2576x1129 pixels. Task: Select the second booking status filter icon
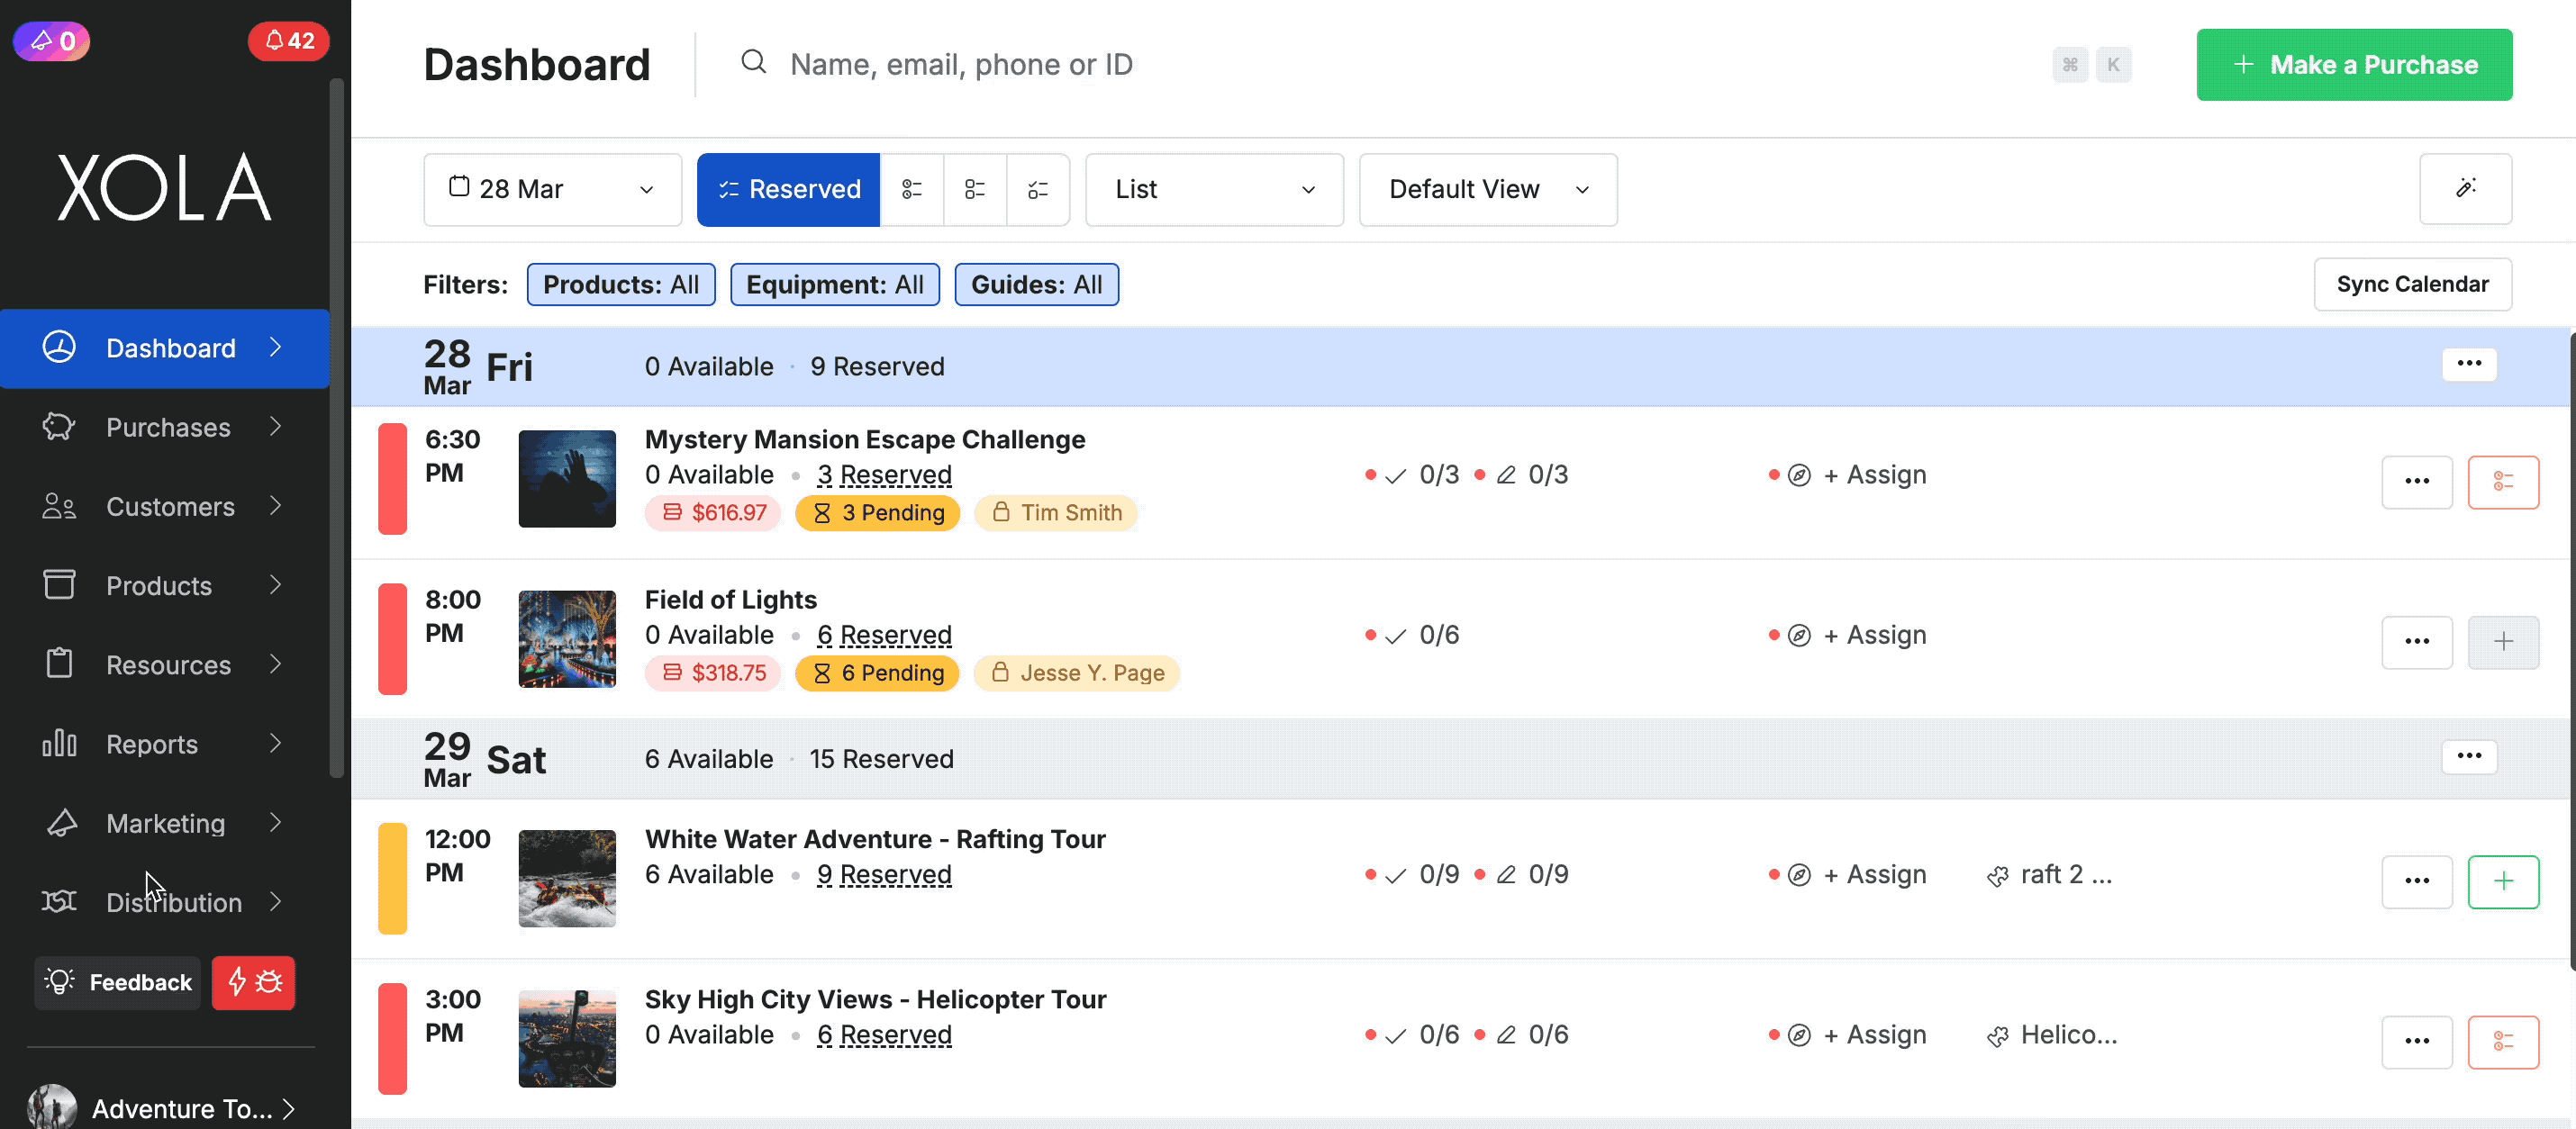click(911, 189)
